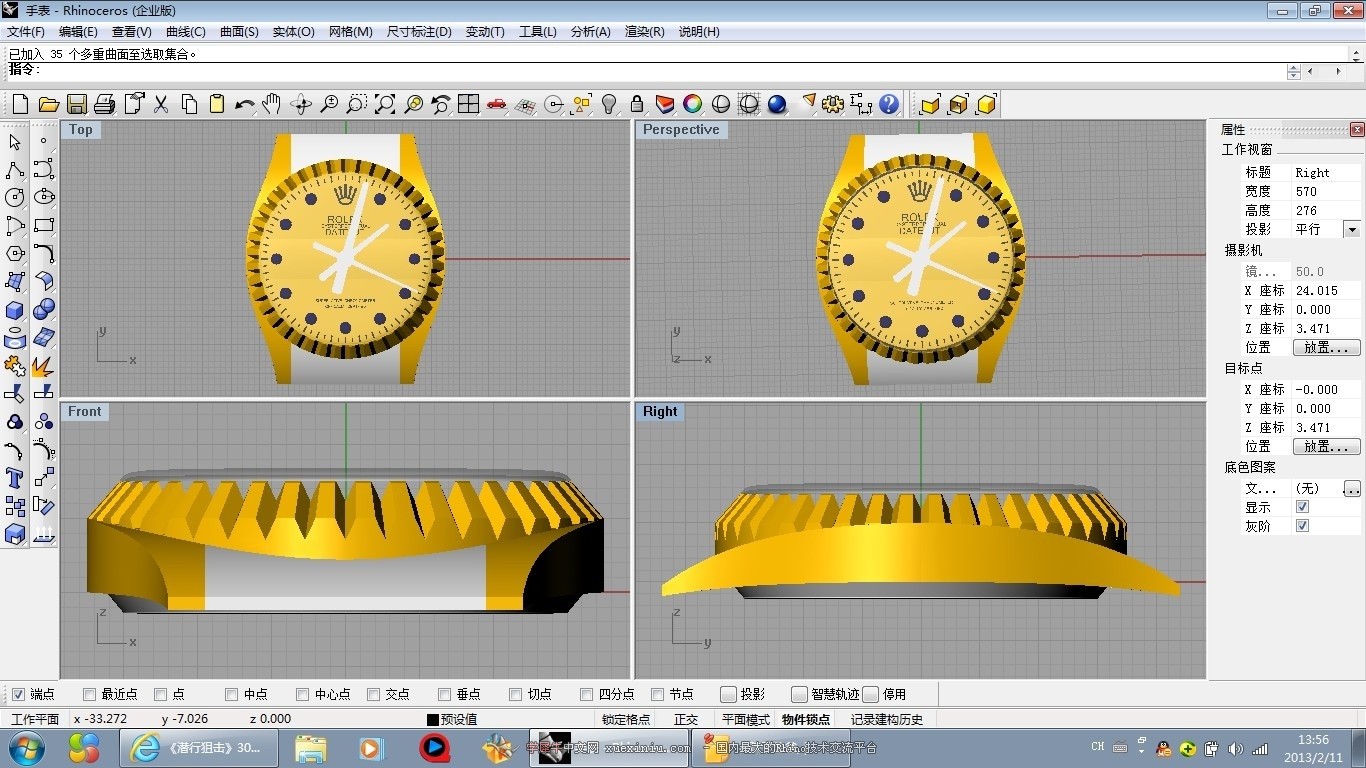The width and height of the screenshot is (1366, 768).
Task: Select the Rectangle tool in sidebar
Action: coord(43,225)
